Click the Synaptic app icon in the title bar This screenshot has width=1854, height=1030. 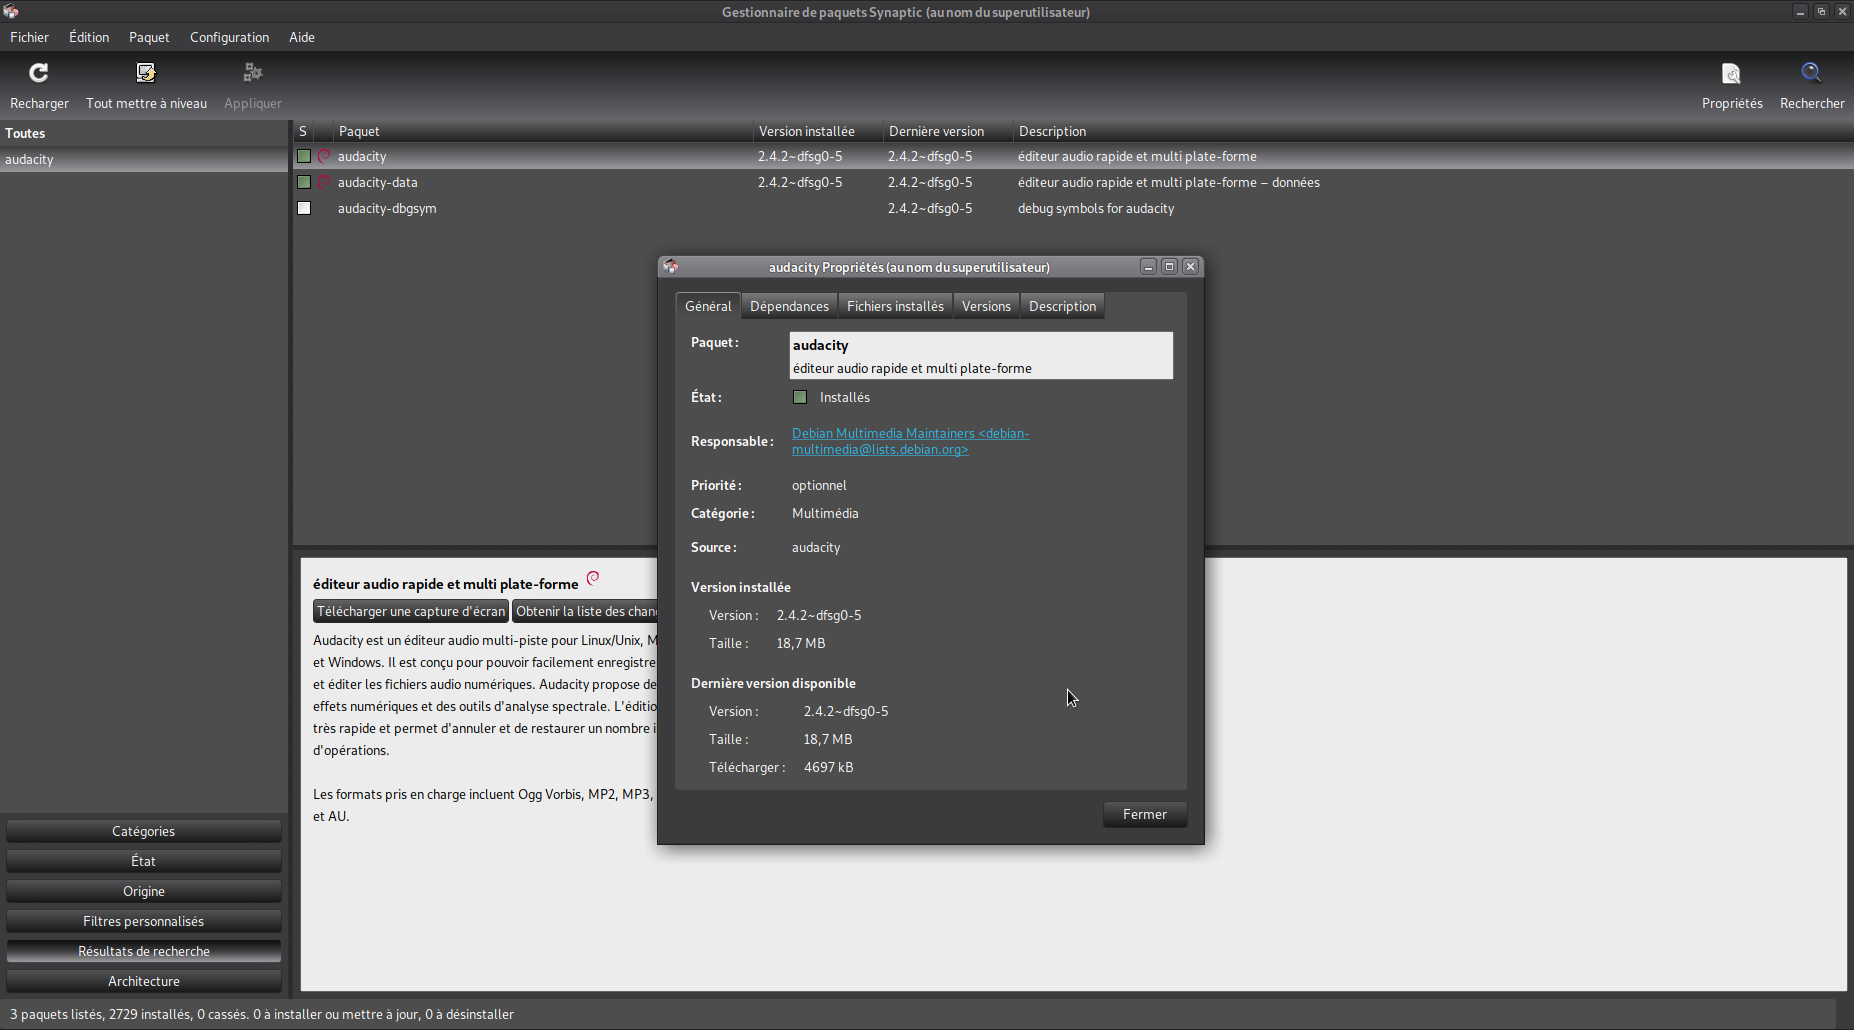click(11, 11)
